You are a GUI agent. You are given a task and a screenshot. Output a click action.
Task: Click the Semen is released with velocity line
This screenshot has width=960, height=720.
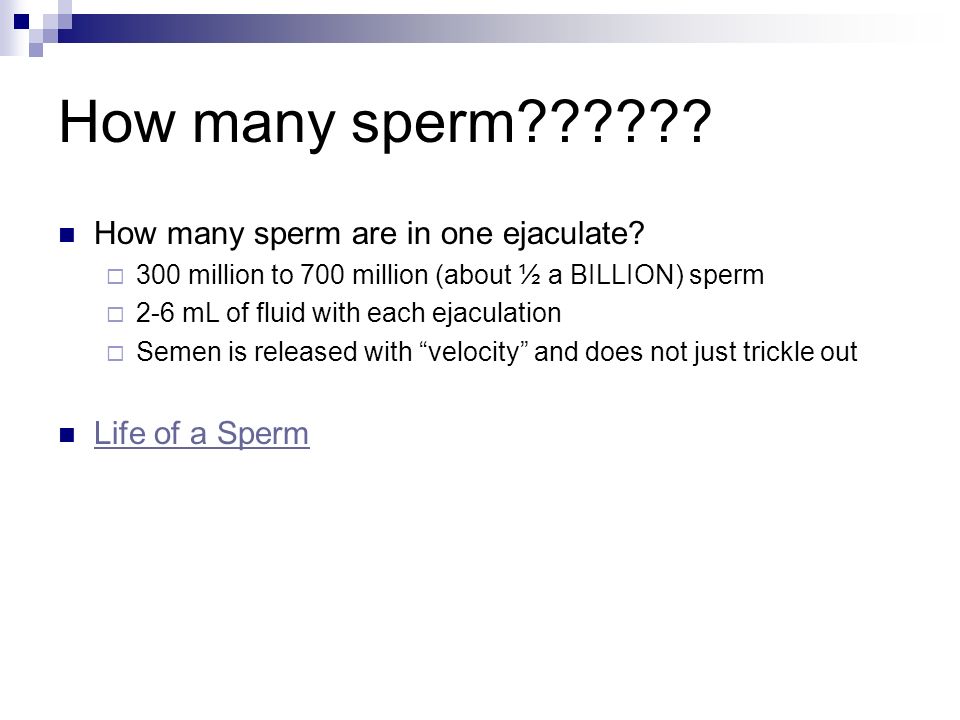(497, 352)
